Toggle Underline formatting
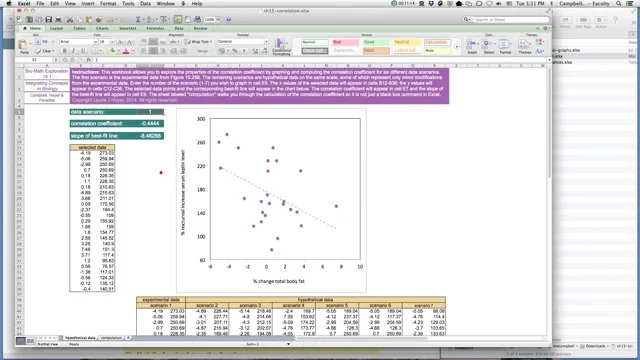Viewport: 640px width, 360px height. click(83, 51)
